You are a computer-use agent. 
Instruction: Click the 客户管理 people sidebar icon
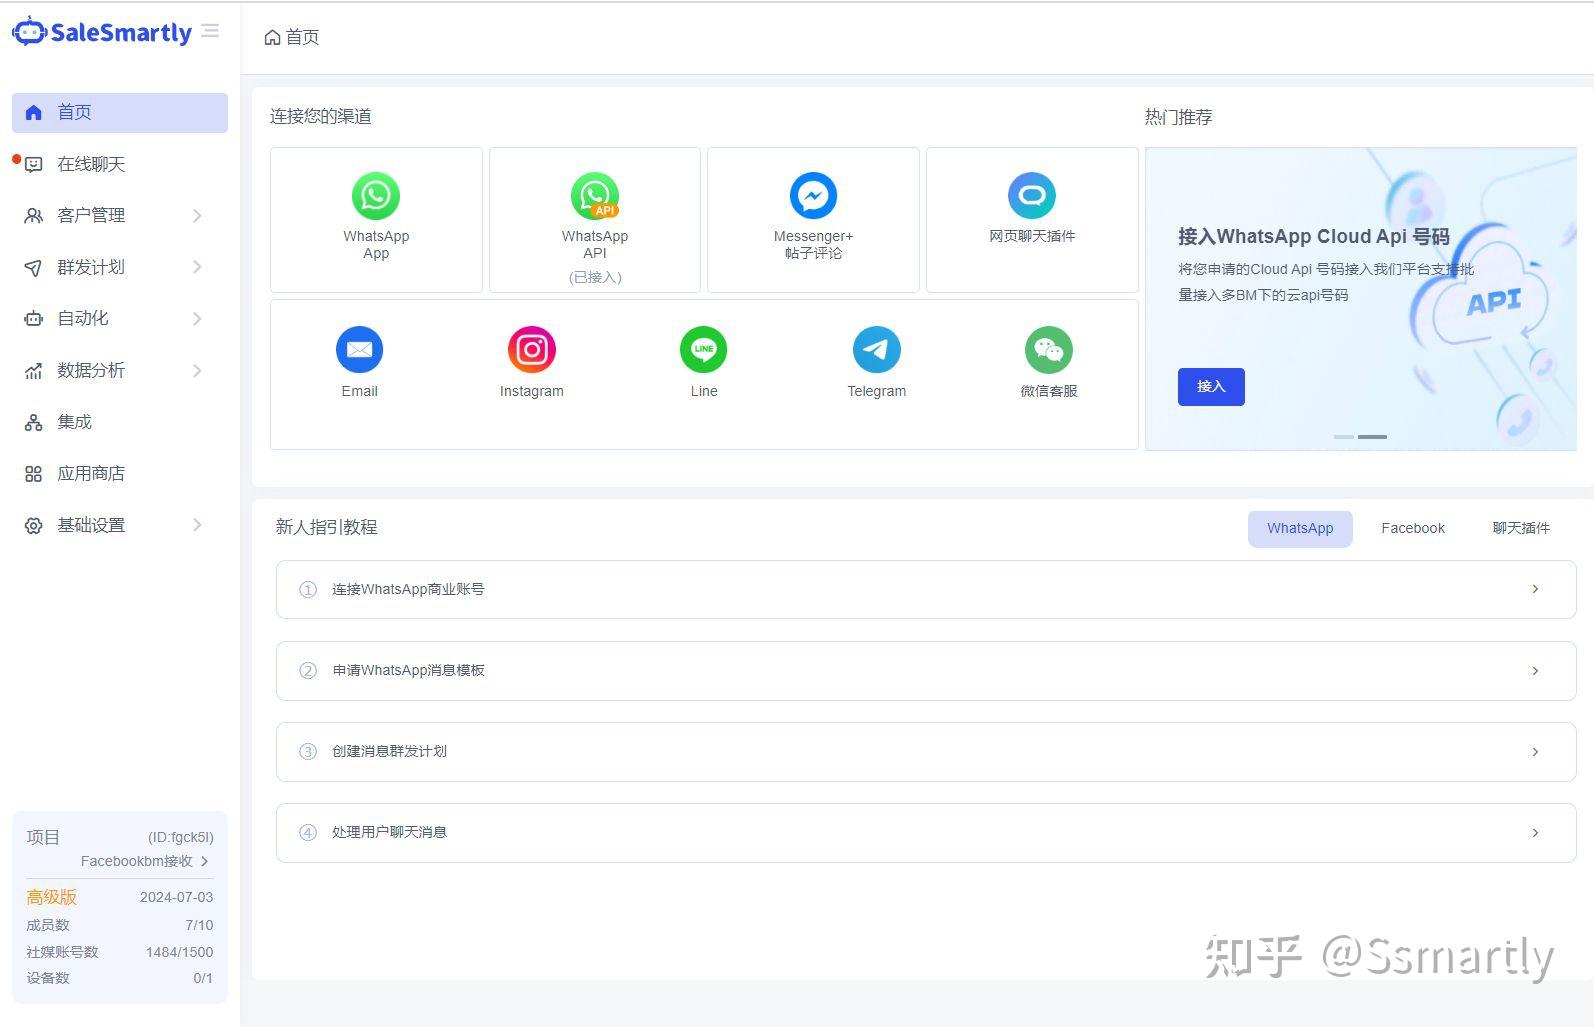(x=33, y=216)
